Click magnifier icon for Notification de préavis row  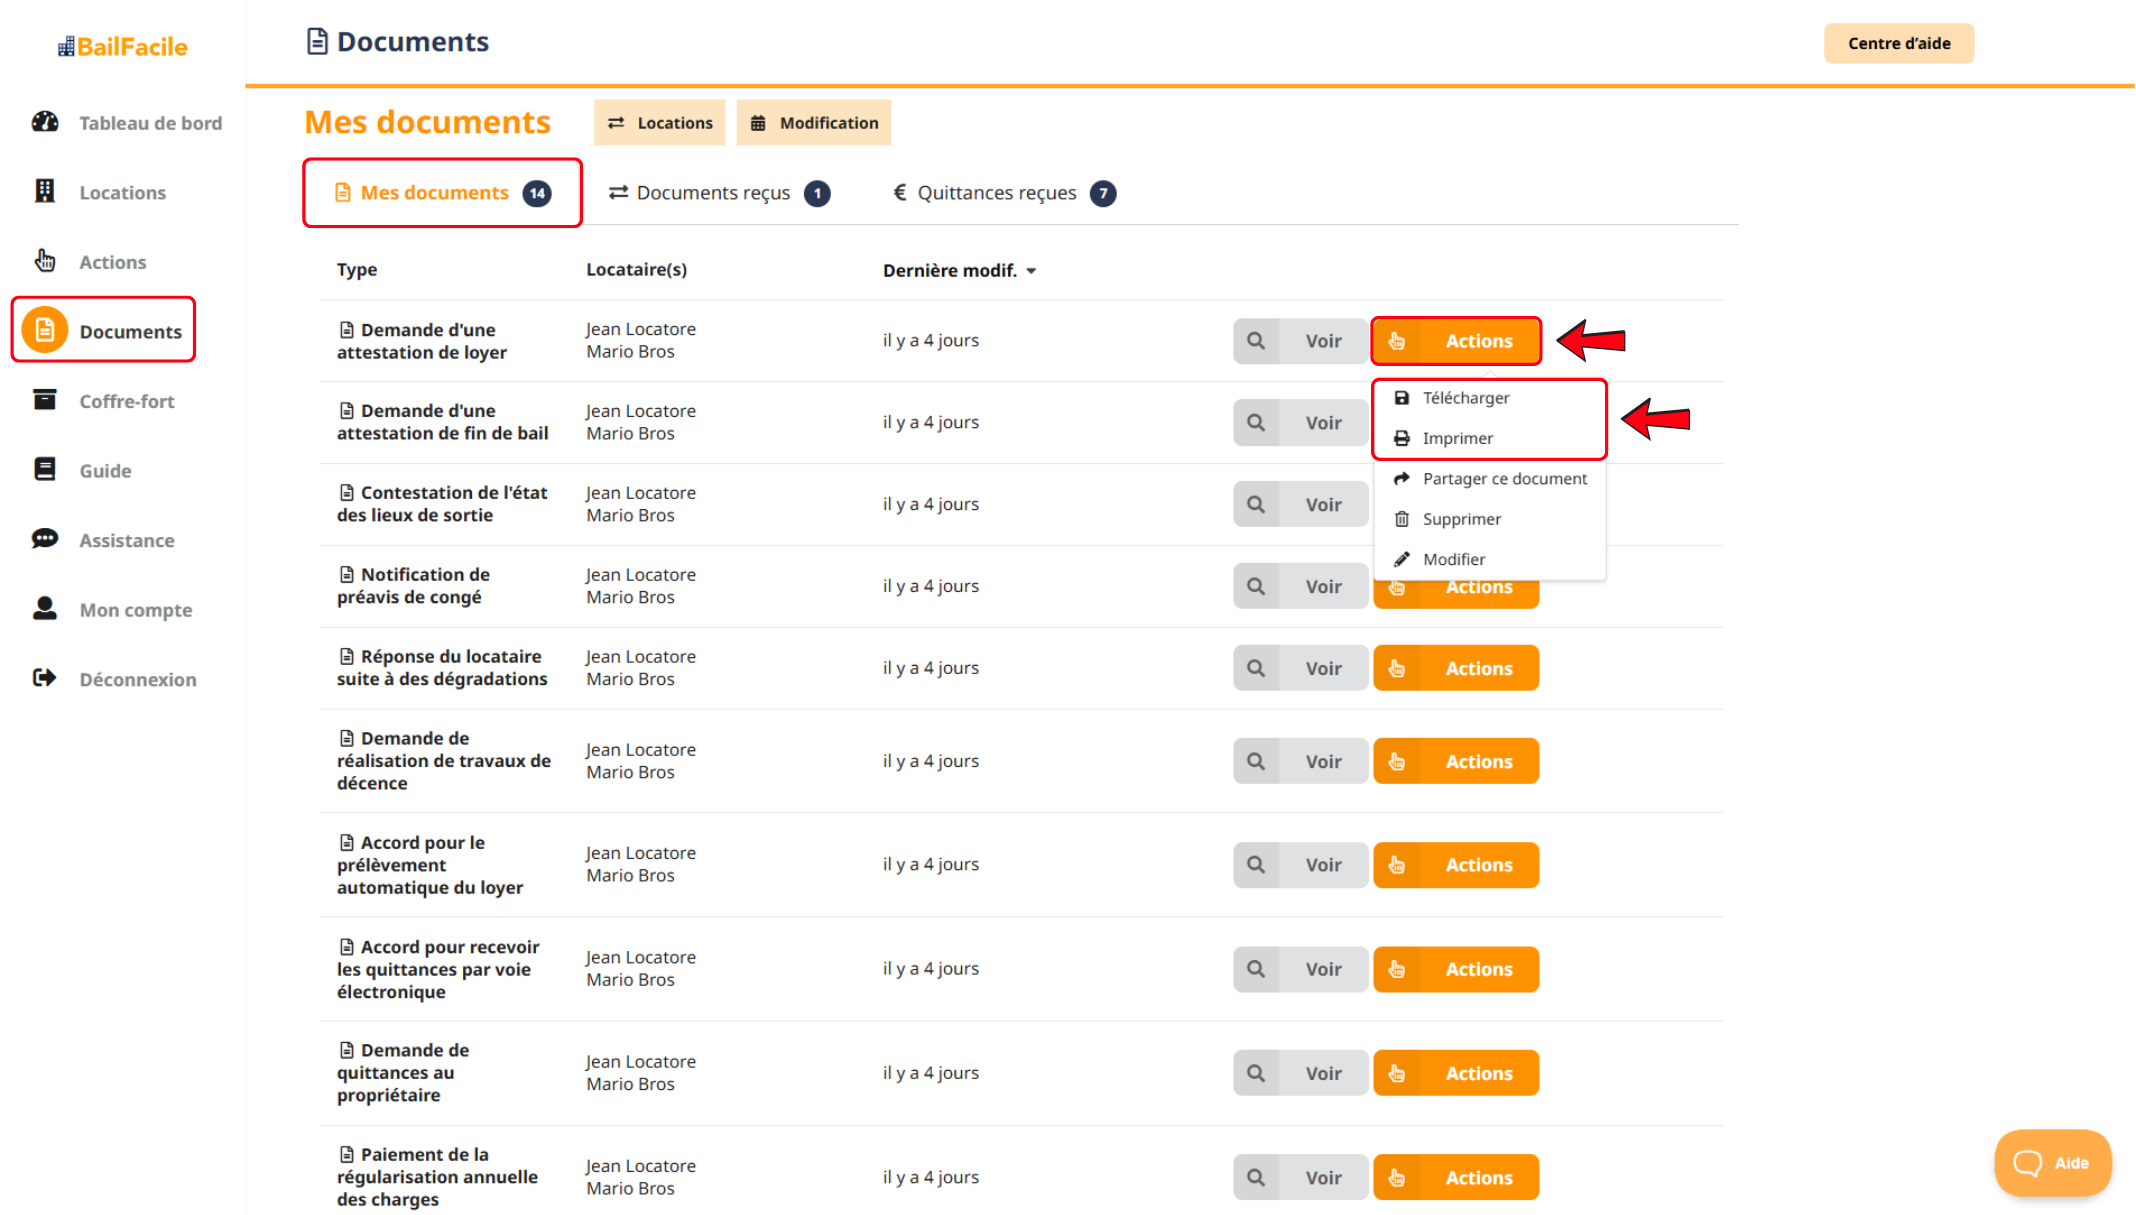[x=1256, y=586]
